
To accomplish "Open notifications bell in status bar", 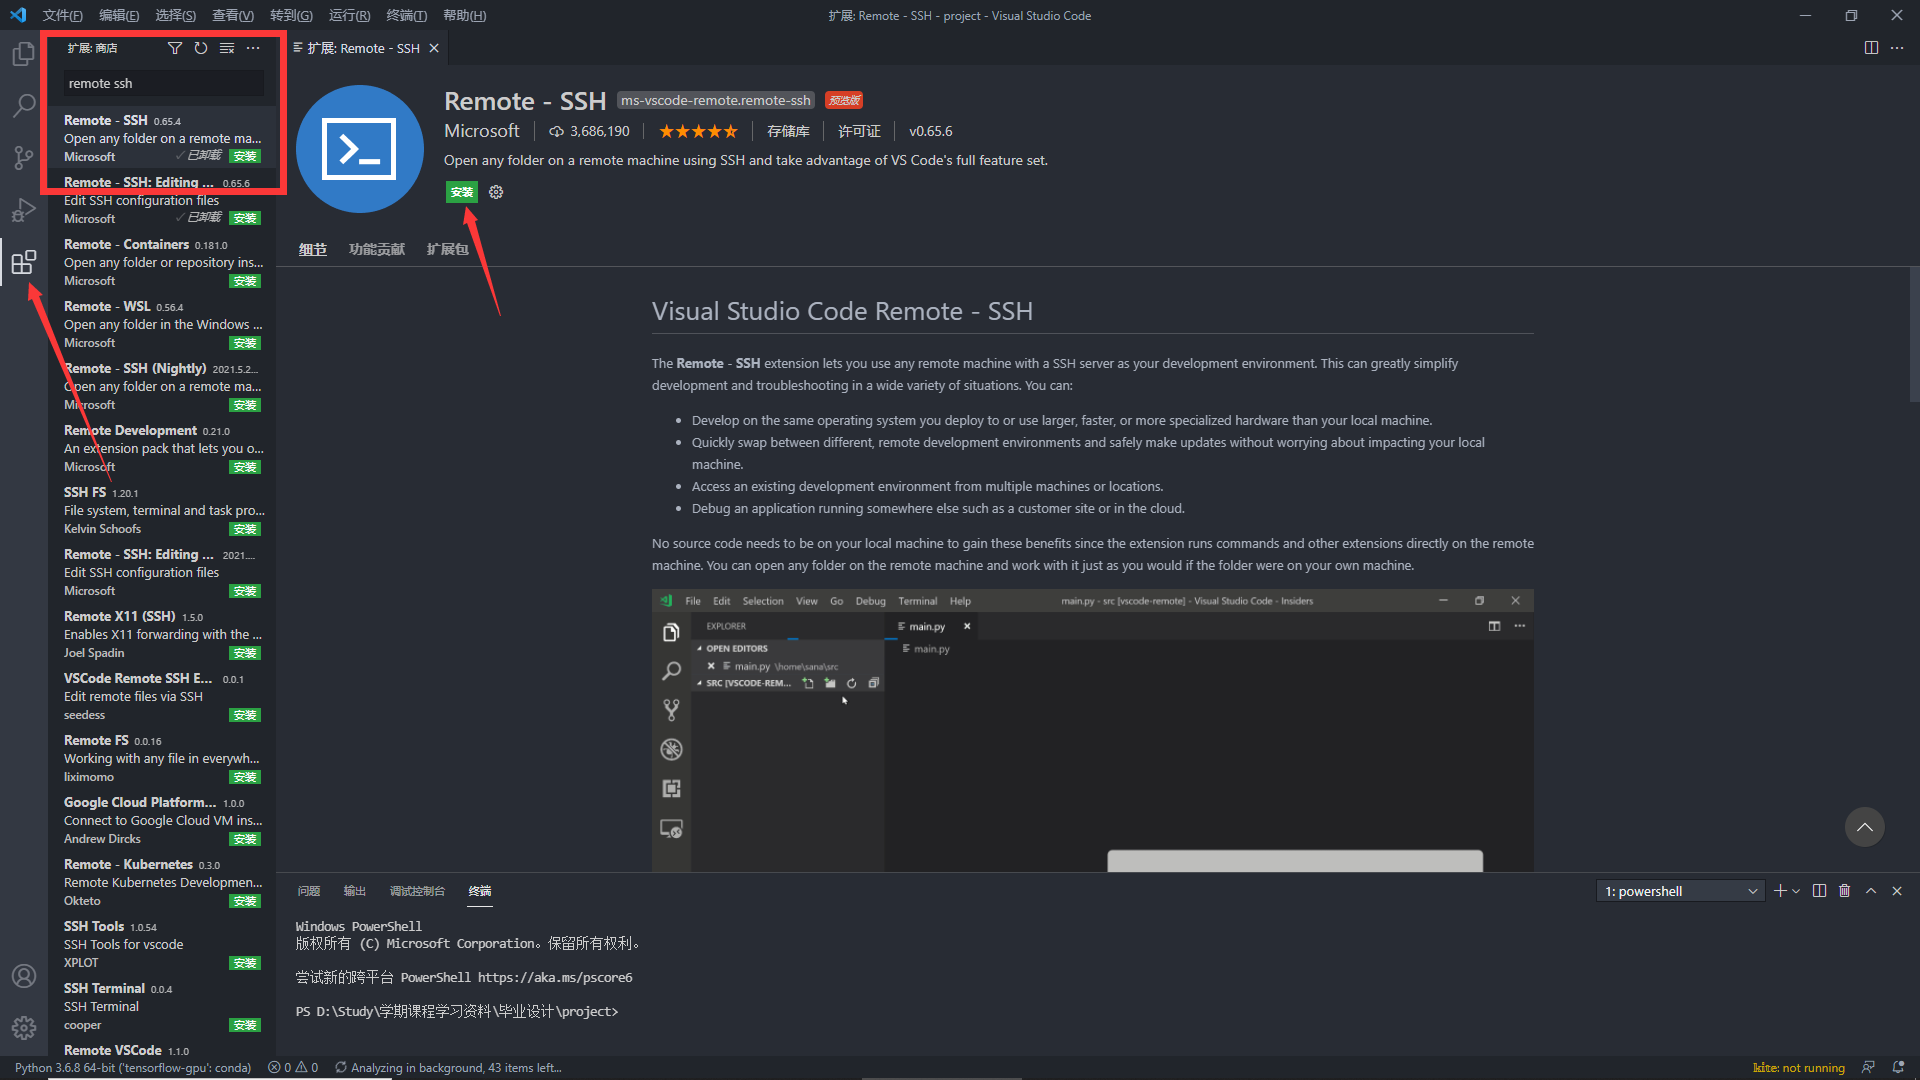I will (1898, 1068).
